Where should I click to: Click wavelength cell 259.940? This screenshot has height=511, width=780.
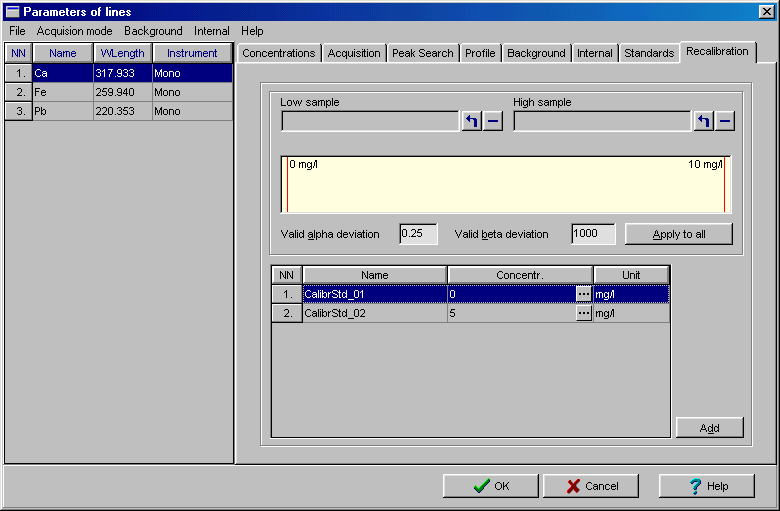tap(122, 92)
